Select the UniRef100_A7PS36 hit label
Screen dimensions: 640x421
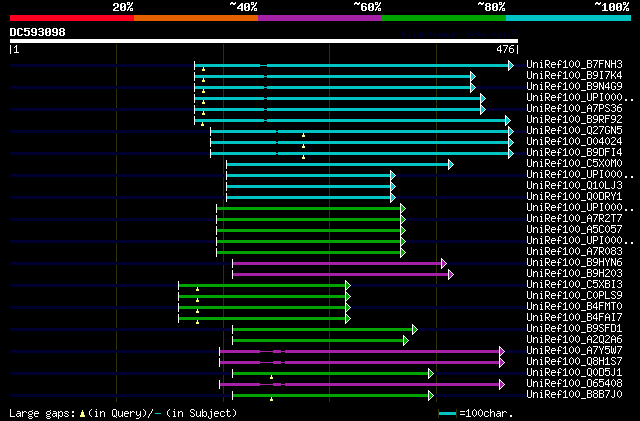(x=574, y=109)
